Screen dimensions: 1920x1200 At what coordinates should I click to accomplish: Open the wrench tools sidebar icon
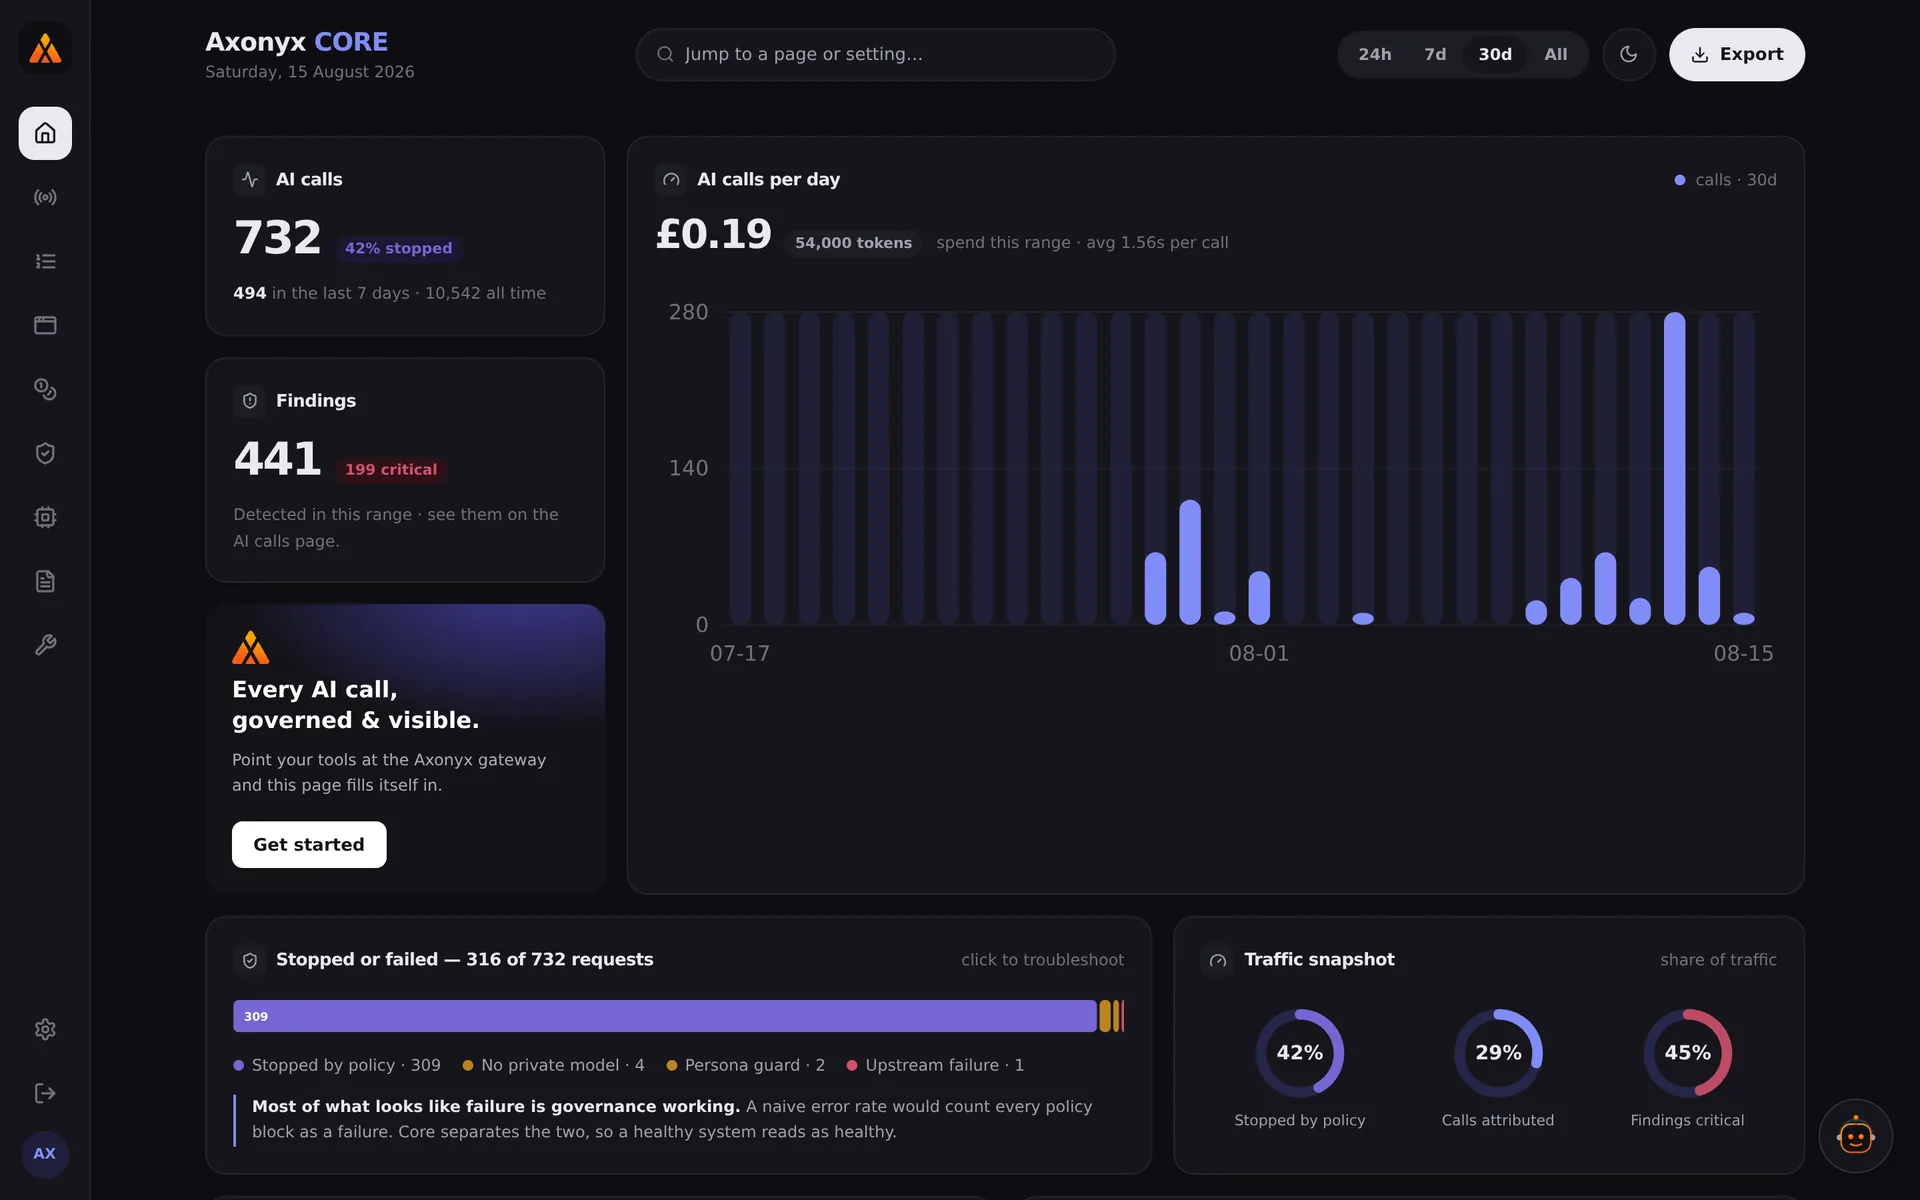pos(45,645)
